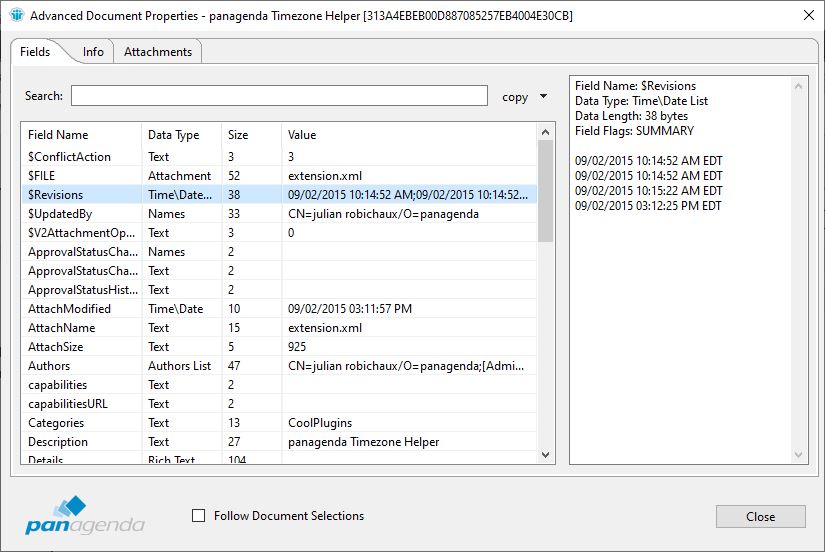The width and height of the screenshot is (826, 554).
Task: Select the Description field row
Action: 279,442
